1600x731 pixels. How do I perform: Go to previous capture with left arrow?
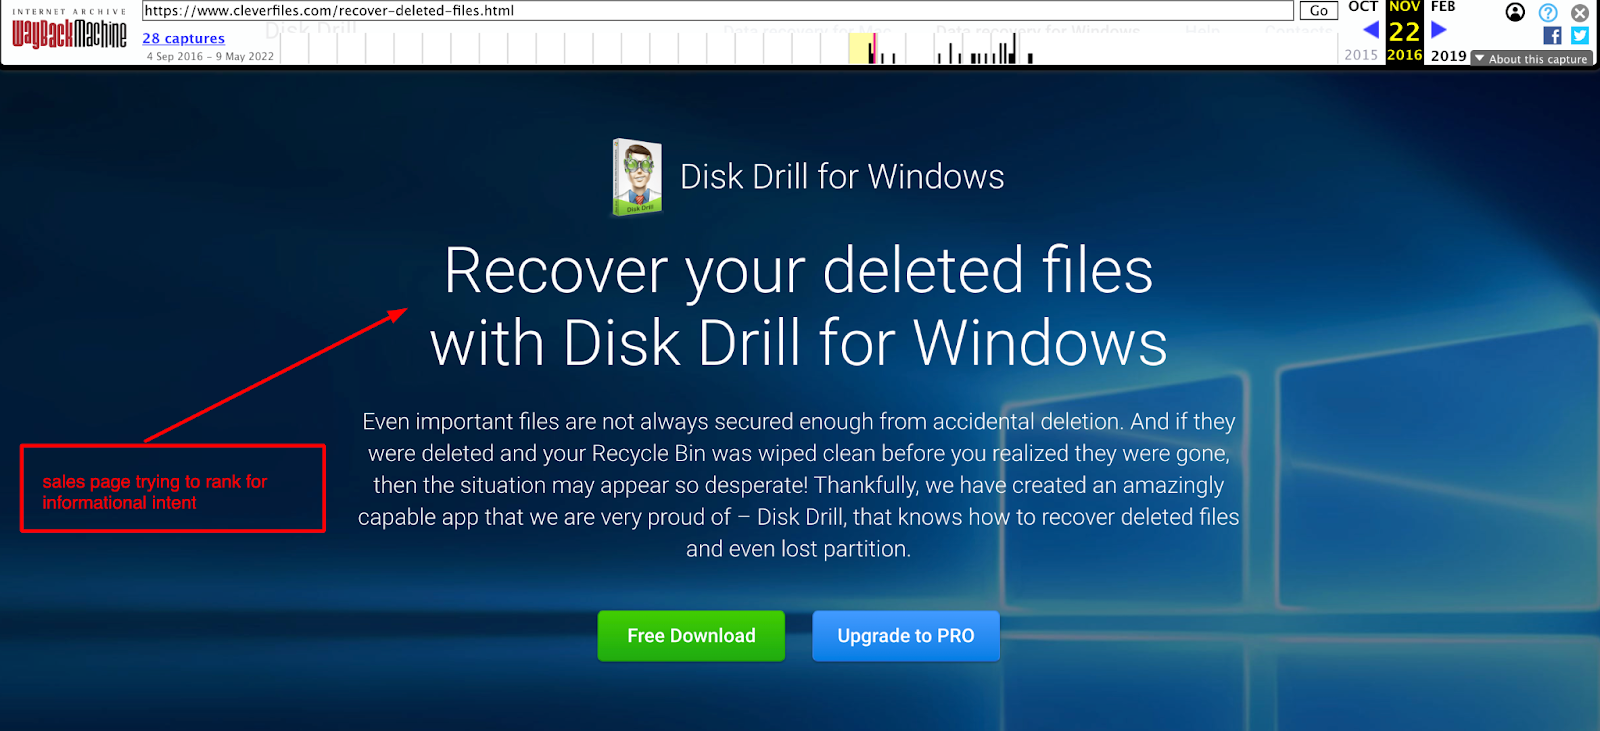pyautogui.click(x=1371, y=30)
